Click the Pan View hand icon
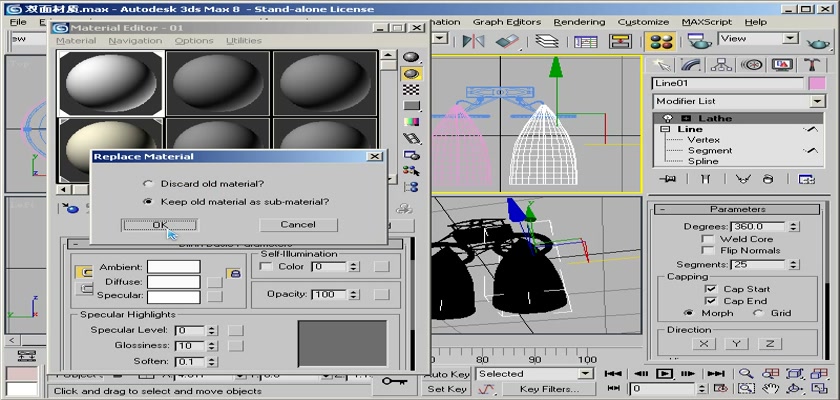Screen dimensions: 840x400 (771, 388)
